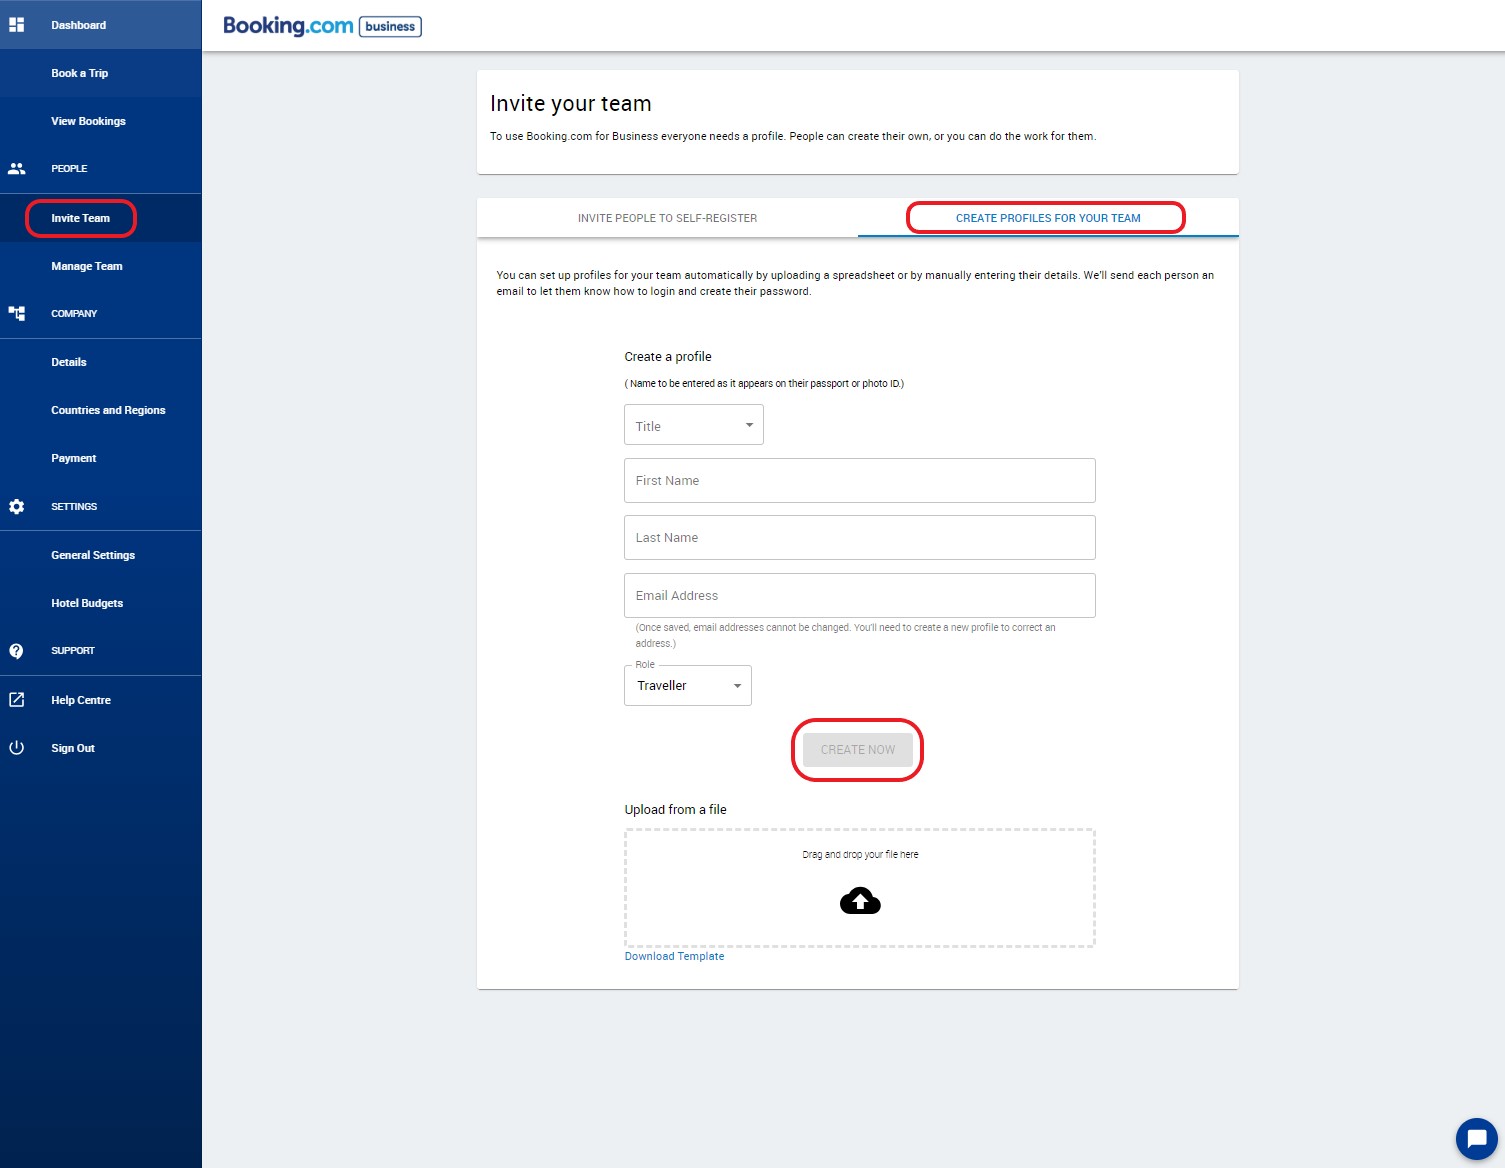Click the People section icon
The image size is (1505, 1168).
pyautogui.click(x=16, y=168)
